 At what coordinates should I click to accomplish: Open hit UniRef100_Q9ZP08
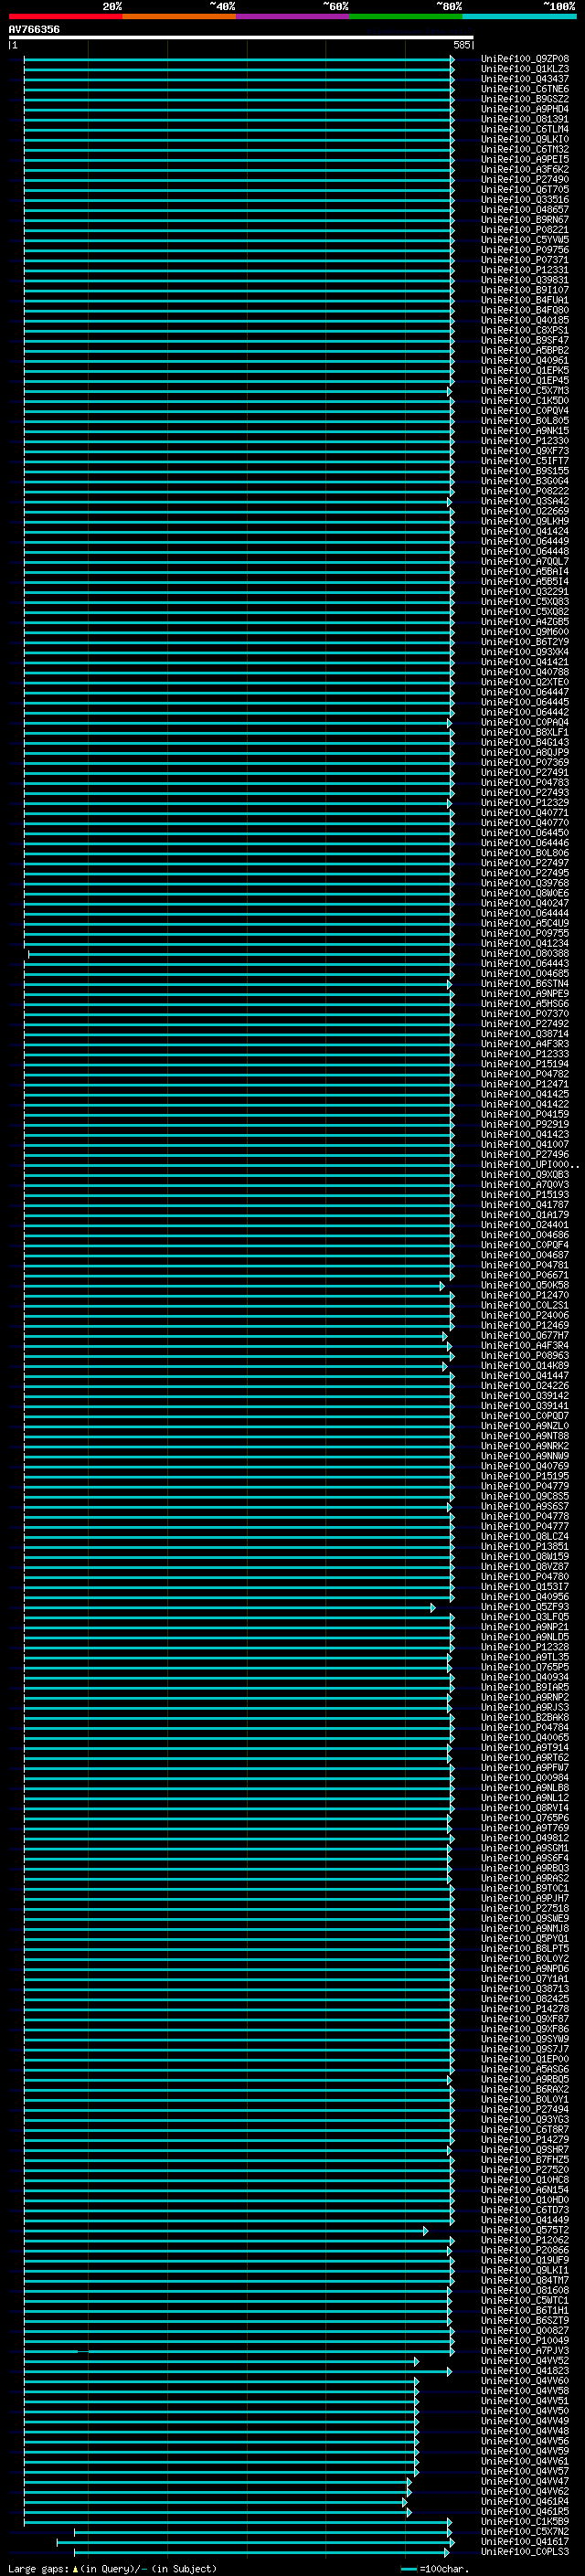point(525,59)
